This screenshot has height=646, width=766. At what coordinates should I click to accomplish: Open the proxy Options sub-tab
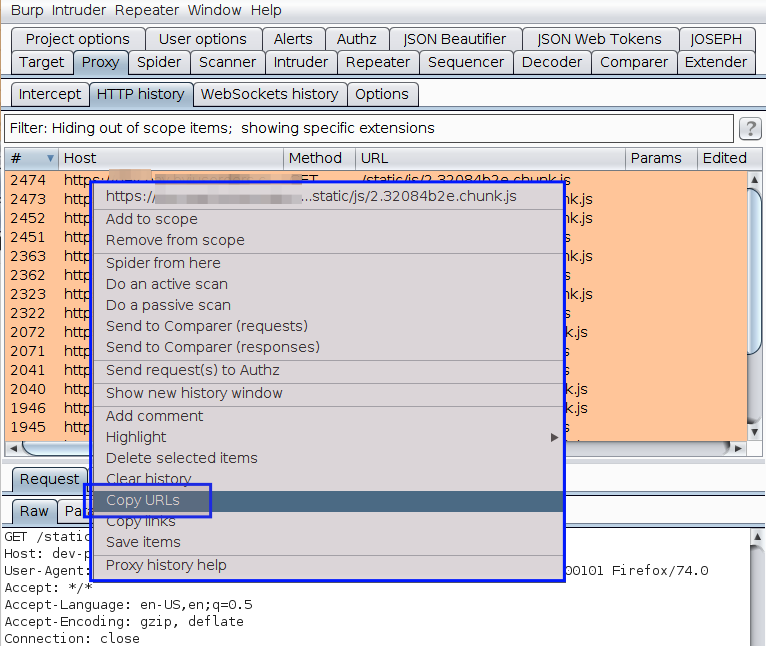click(x=382, y=94)
